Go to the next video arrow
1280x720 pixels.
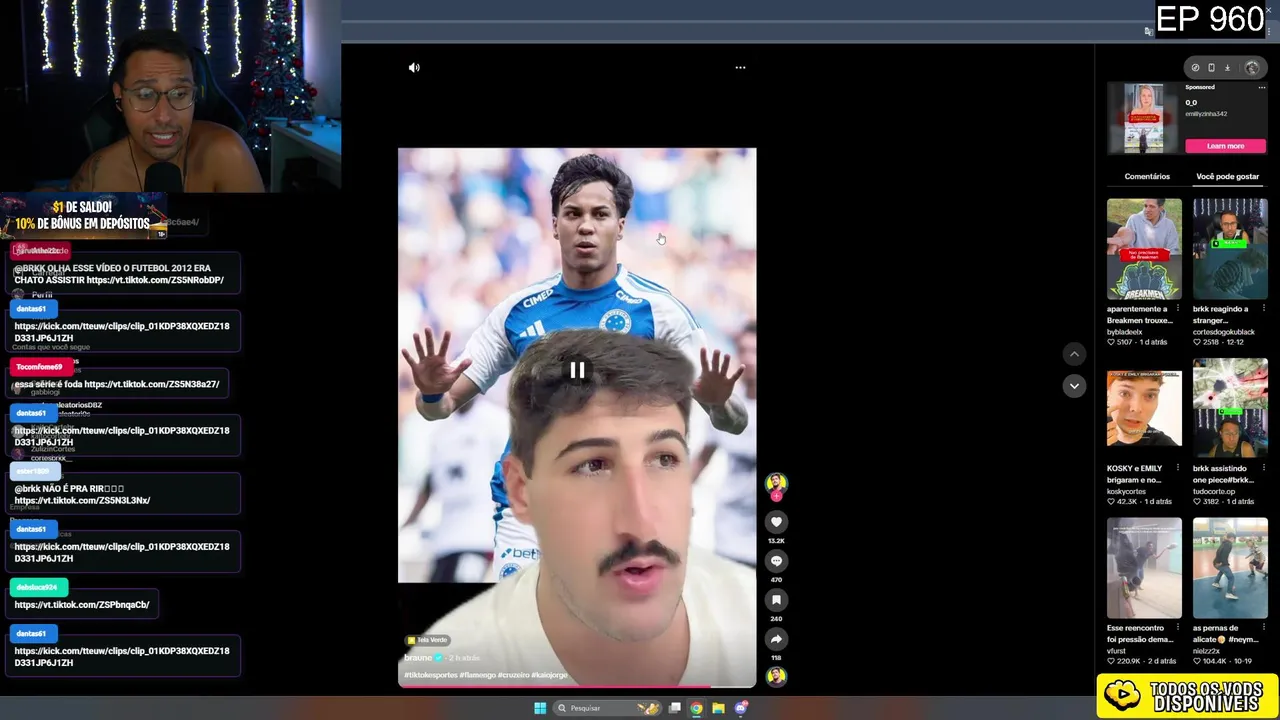(x=1074, y=386)
